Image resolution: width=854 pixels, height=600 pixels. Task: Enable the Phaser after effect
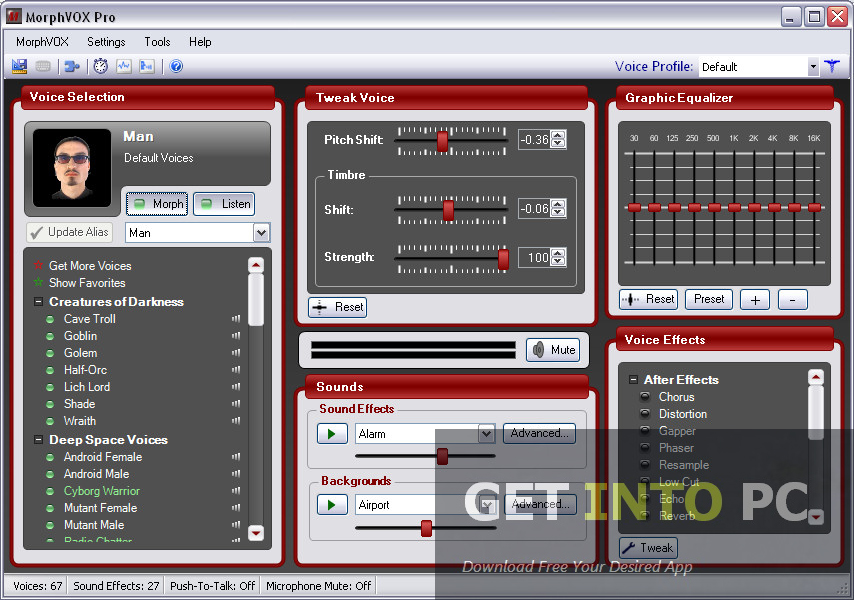[645, 448]
